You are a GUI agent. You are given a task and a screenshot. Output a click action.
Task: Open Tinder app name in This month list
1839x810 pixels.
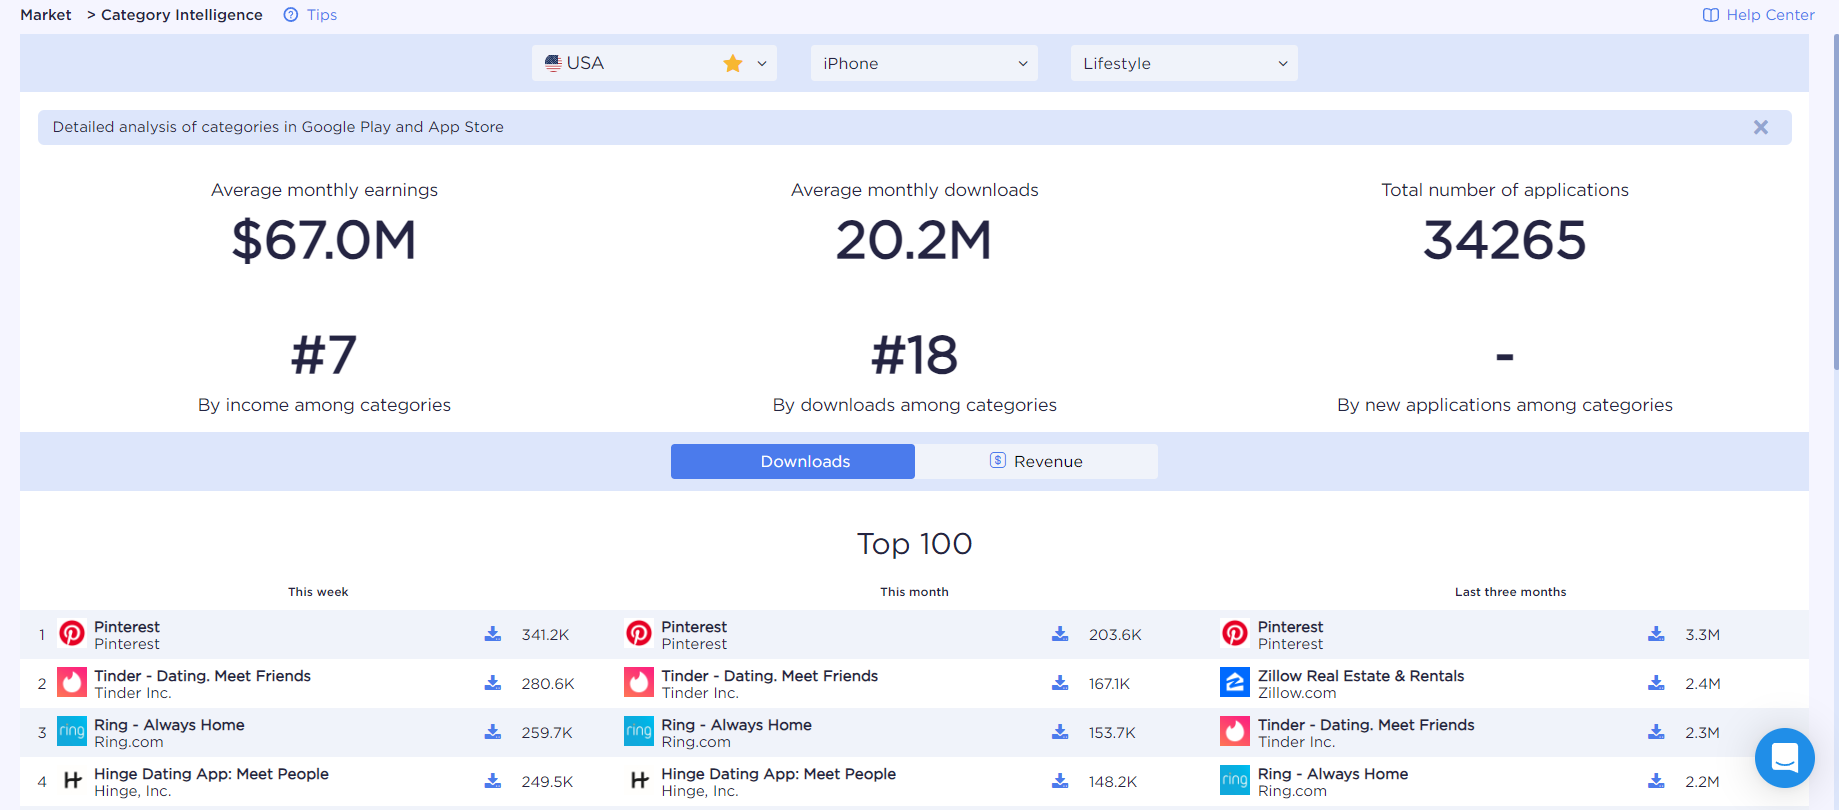coord(770,676)
